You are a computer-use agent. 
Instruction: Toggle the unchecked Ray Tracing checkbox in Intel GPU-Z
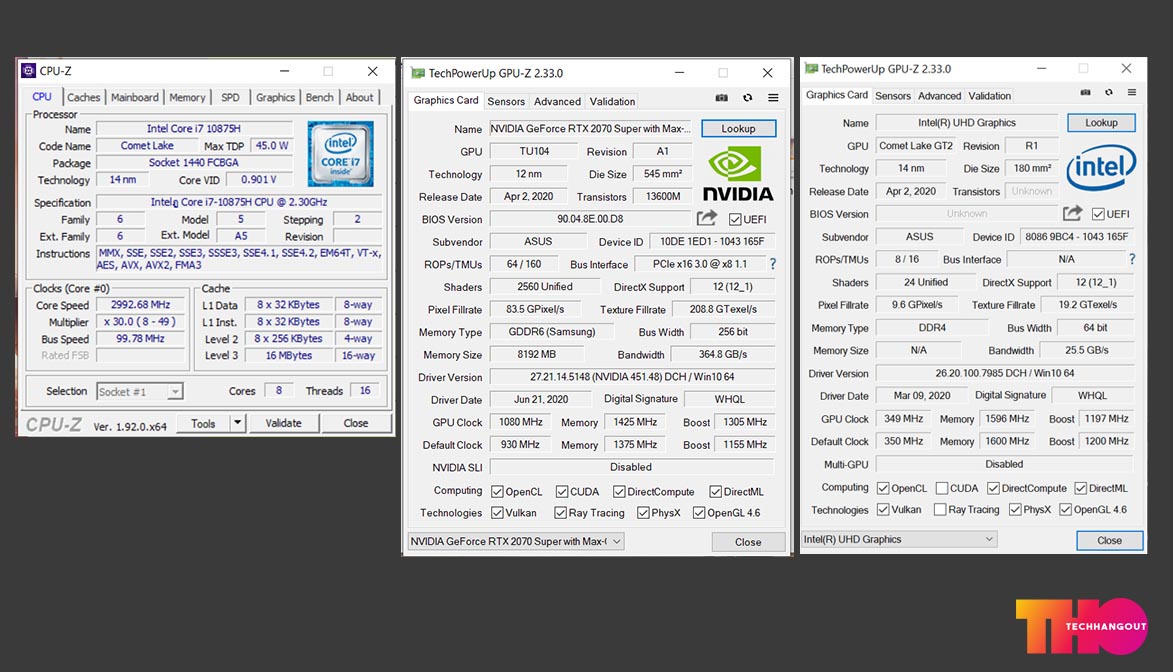[x=940, y=510]
